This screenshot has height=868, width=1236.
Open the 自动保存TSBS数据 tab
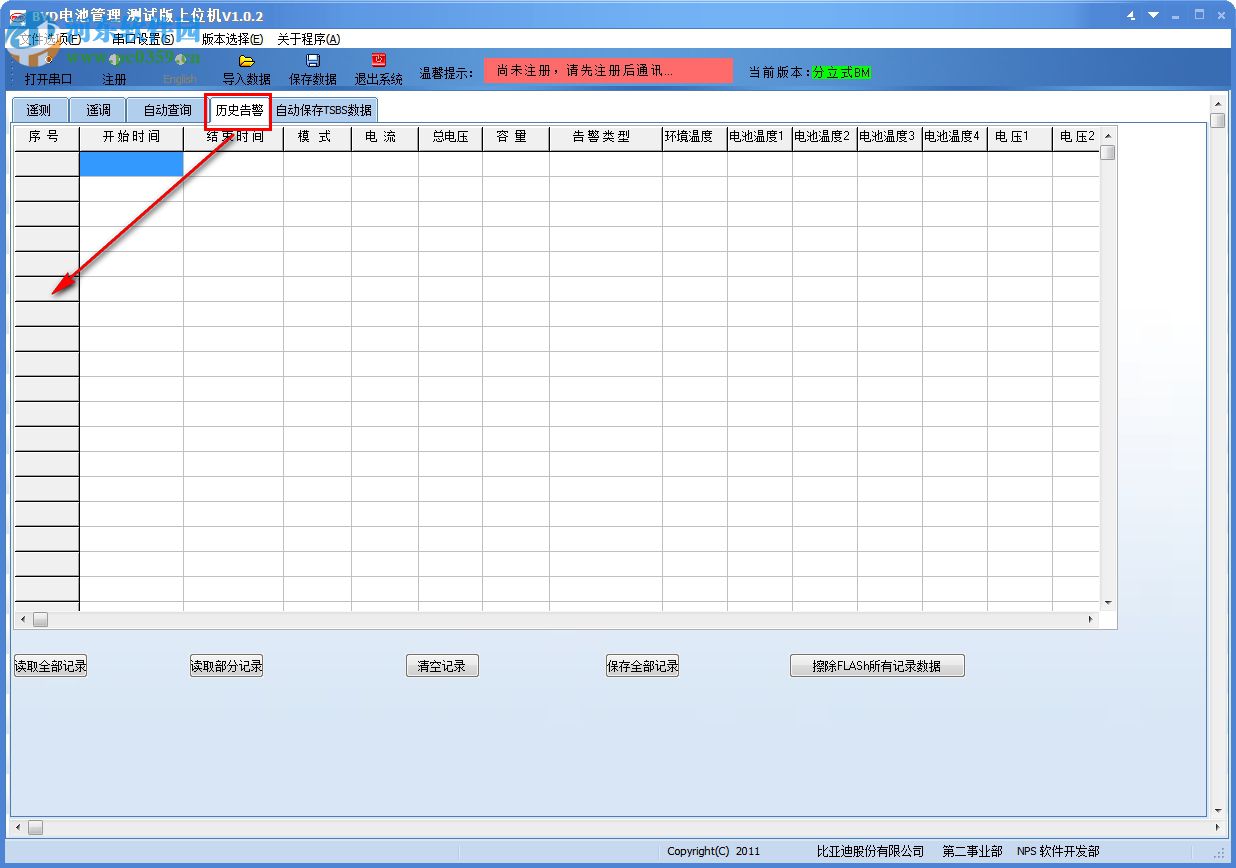[x=324, y=110]
